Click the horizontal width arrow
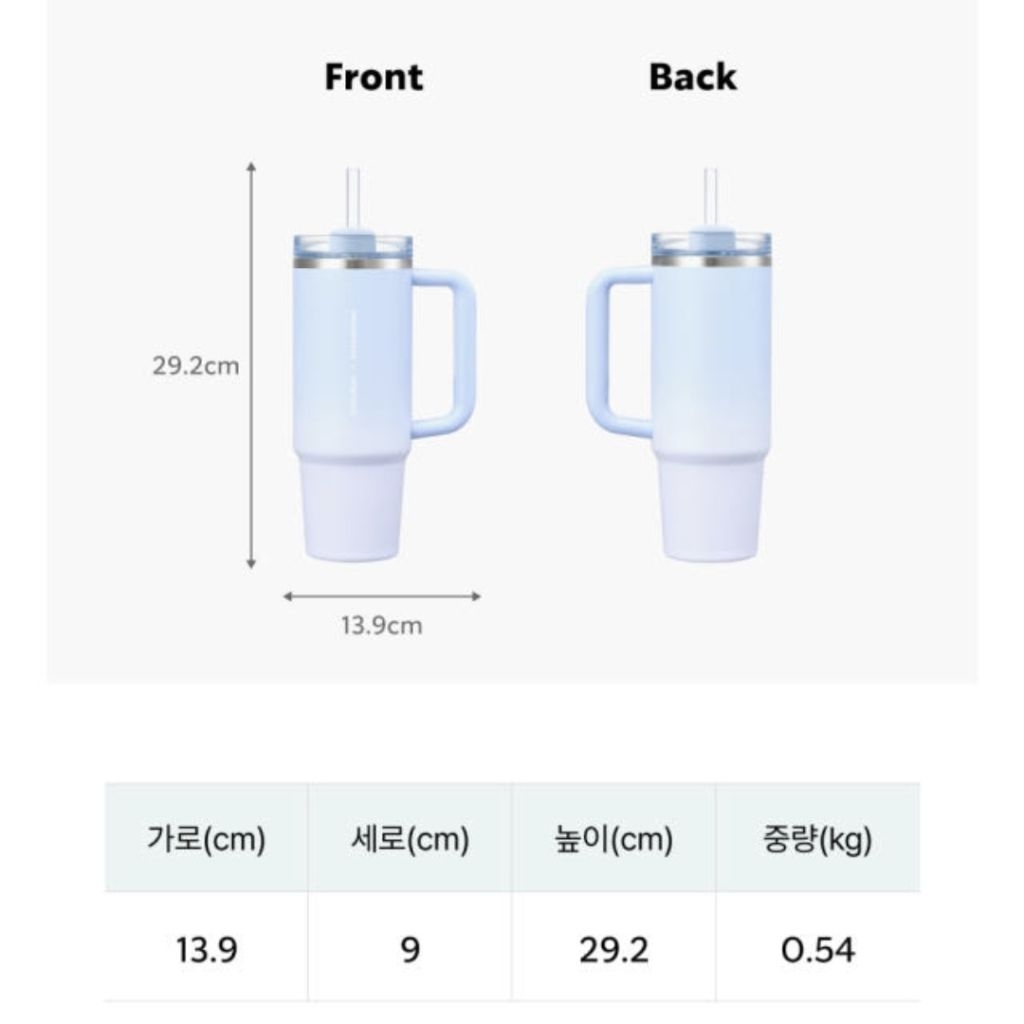The height and width of the screenshot is (1024, 1024). (x=382, y=596)
